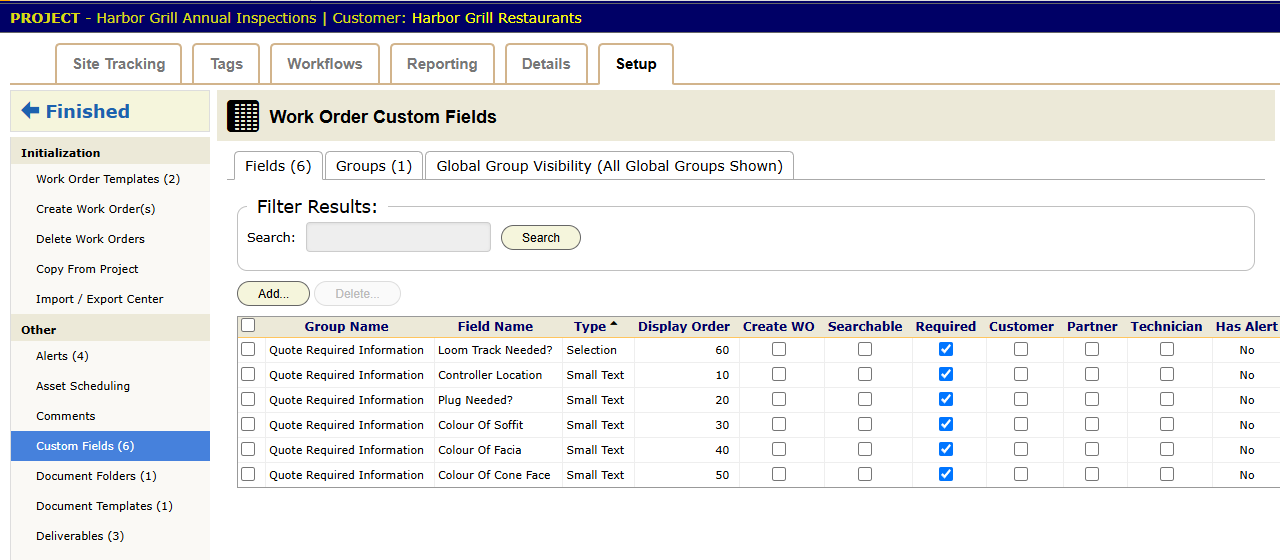Image resolution: width=1280 pixels, height=560 pixels.
Task: Check Create WO for Colour Of Cone Face
Action: (x=779, y=474)
